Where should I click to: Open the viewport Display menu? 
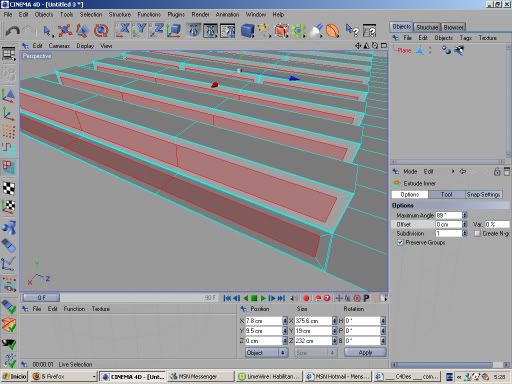point(85,46)
